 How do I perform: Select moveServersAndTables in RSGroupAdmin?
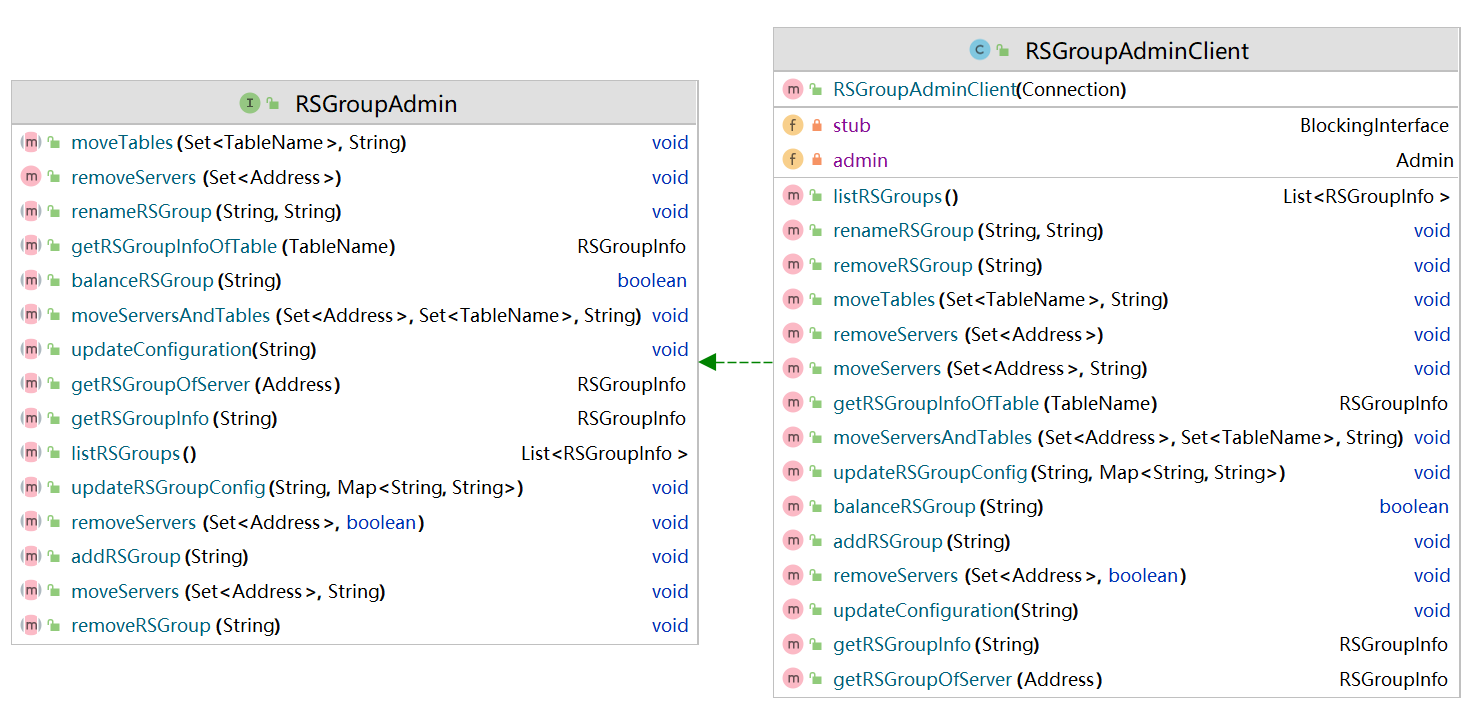click(x=170, y=316)
